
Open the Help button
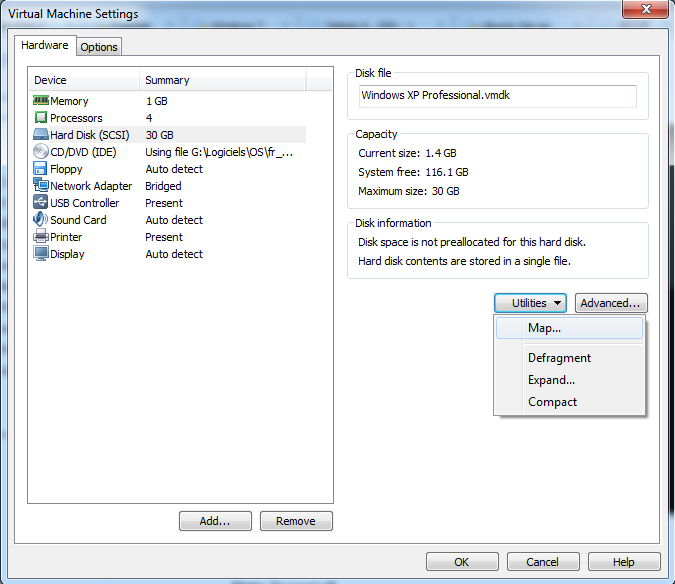click(x=624, y=562)
